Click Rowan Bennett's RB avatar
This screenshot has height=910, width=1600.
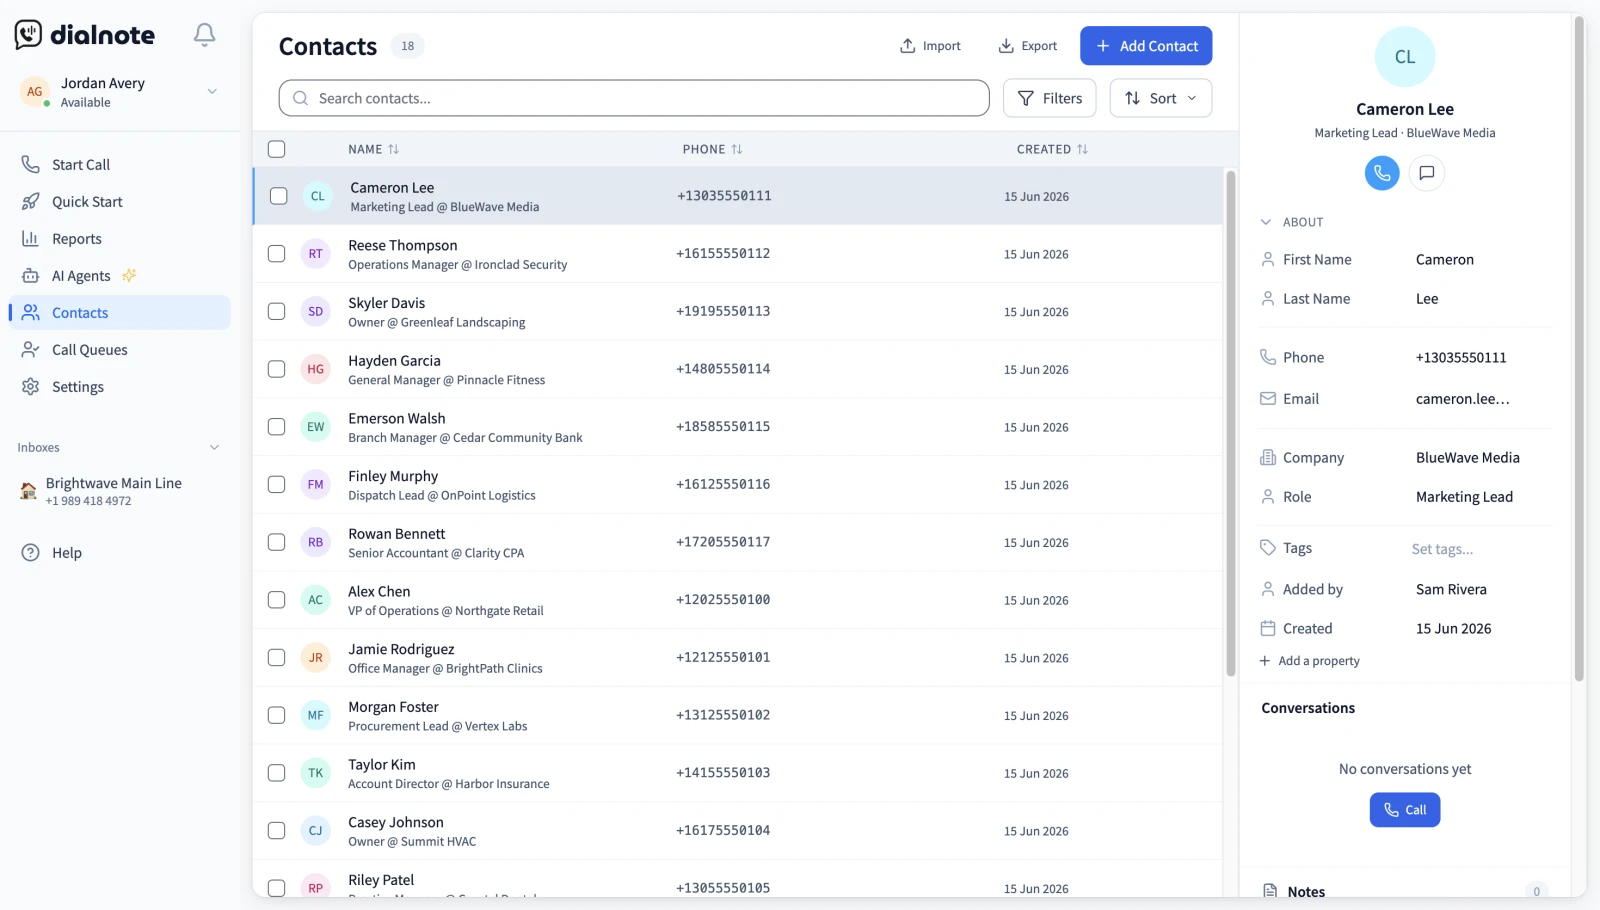[316, 542]
